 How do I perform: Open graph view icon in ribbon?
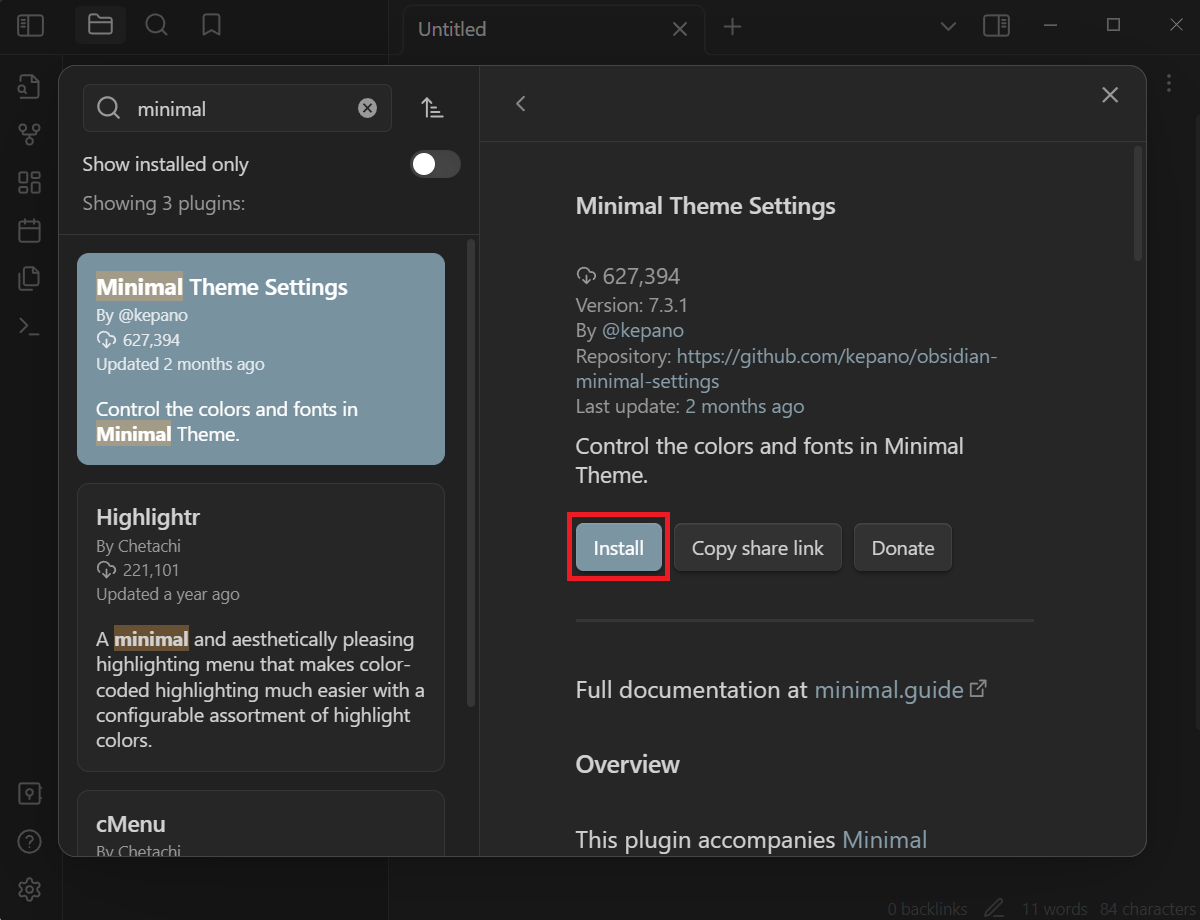(x=29, y=134)
